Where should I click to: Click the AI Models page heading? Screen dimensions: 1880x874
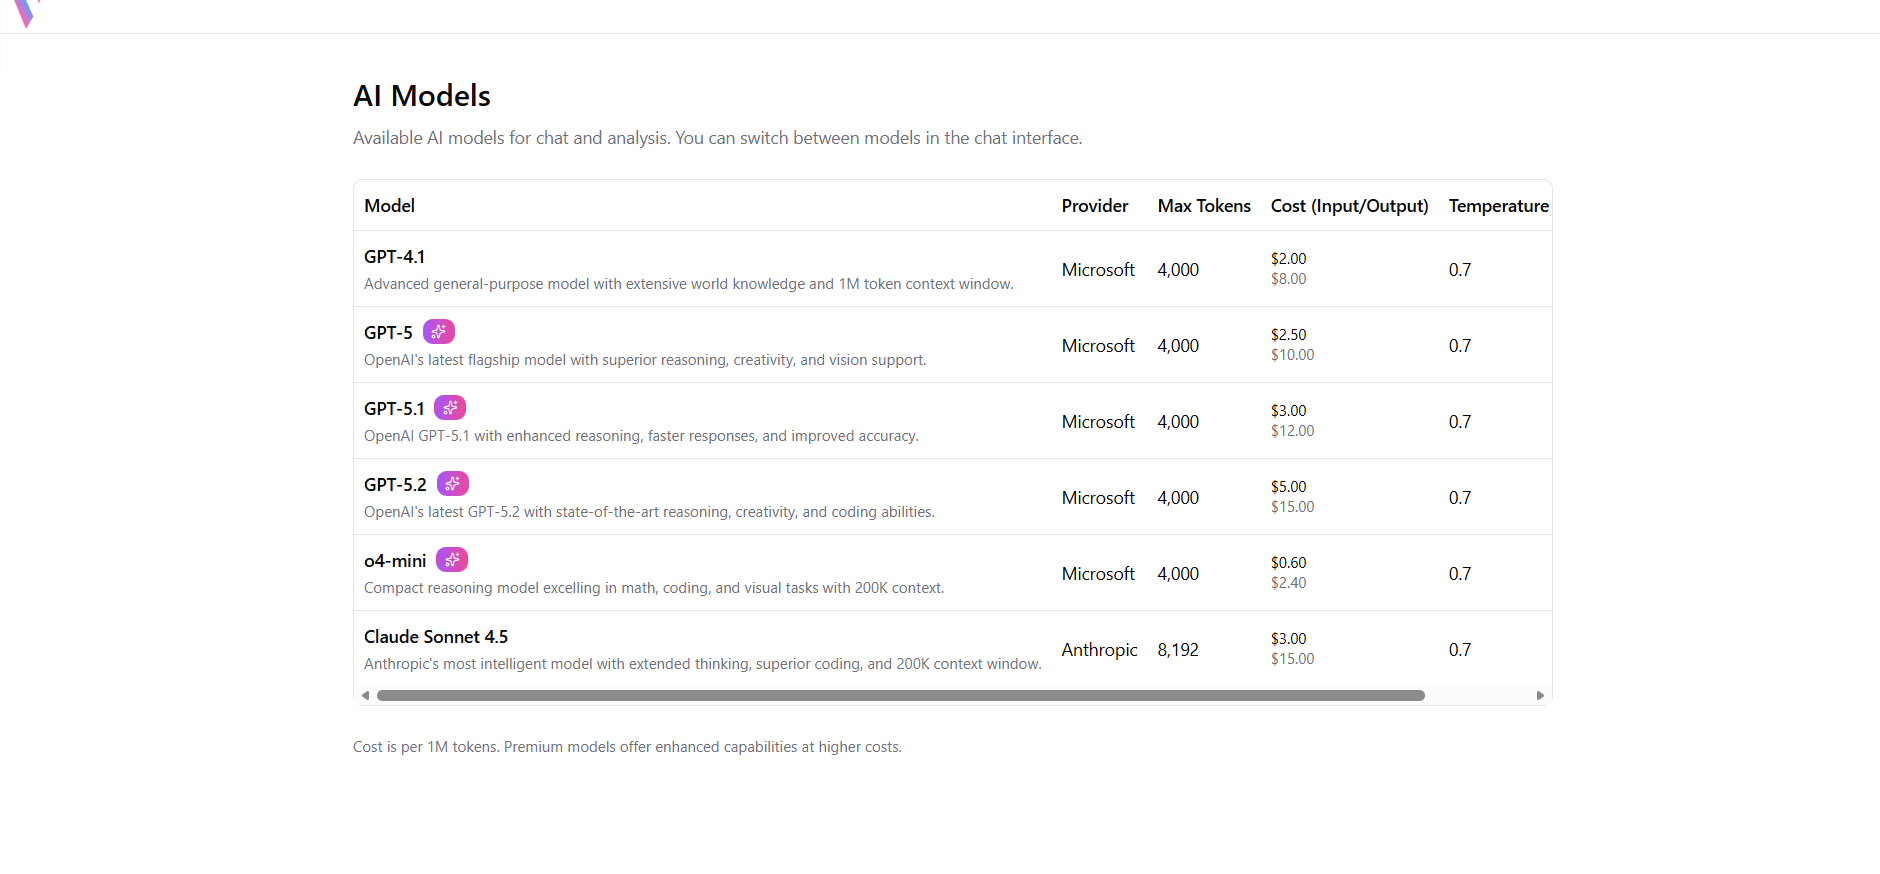pyautogui.click(x=422, y=96)
